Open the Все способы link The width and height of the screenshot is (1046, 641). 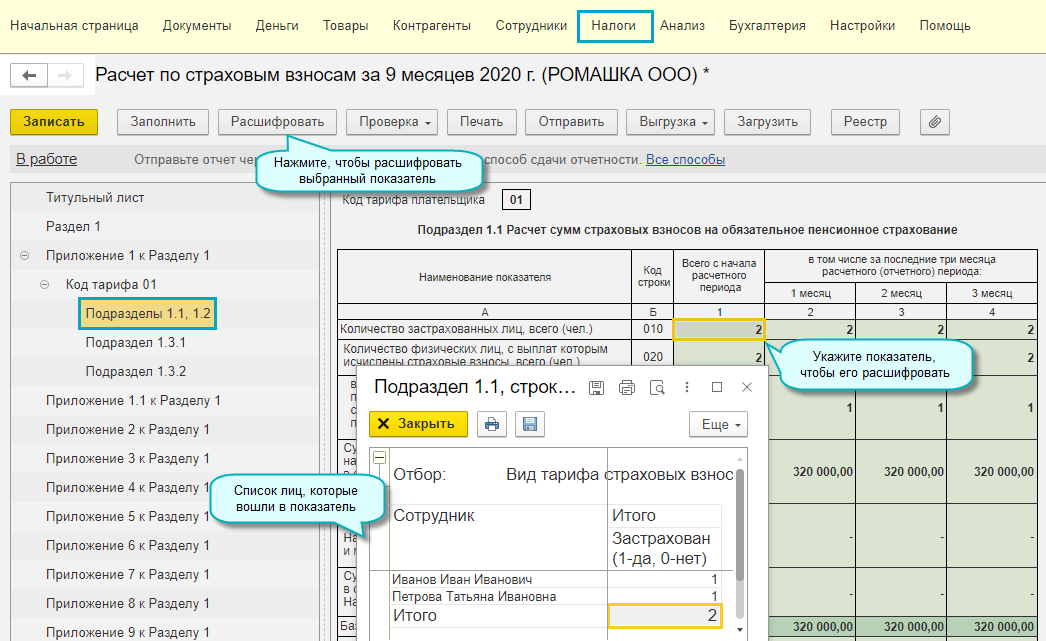click(x=685, y=160)
